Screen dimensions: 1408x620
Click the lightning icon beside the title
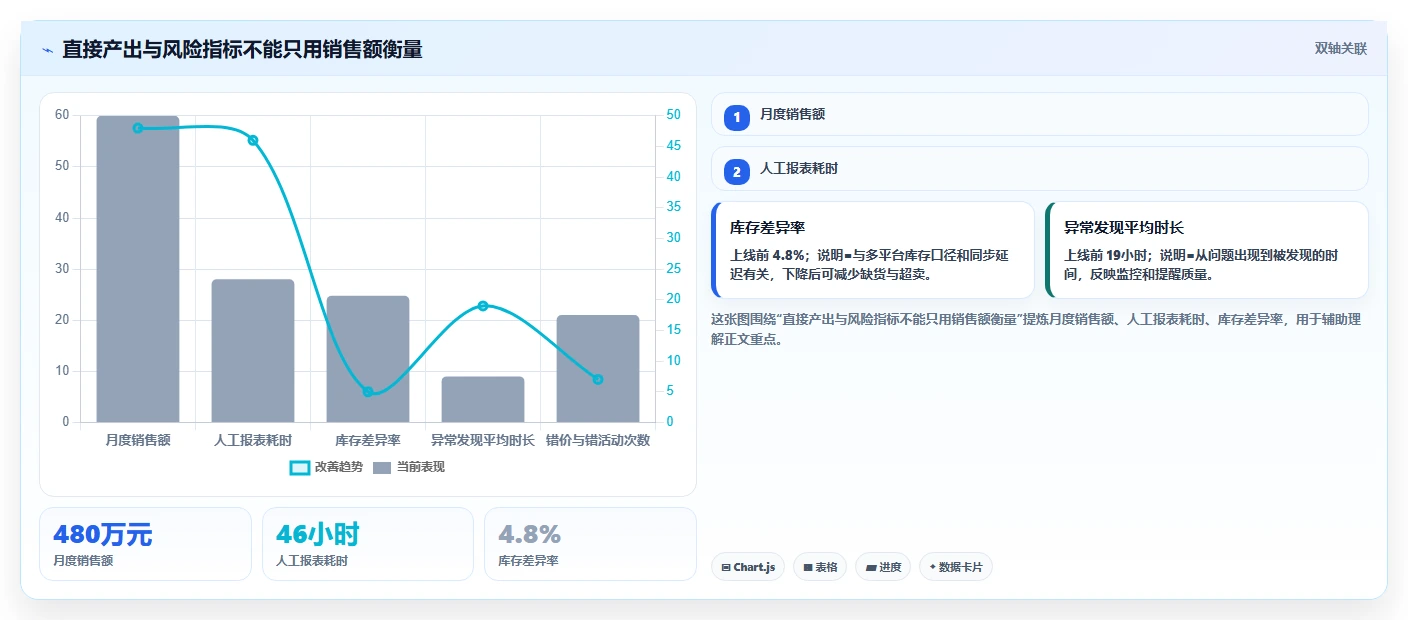(47, 49)
